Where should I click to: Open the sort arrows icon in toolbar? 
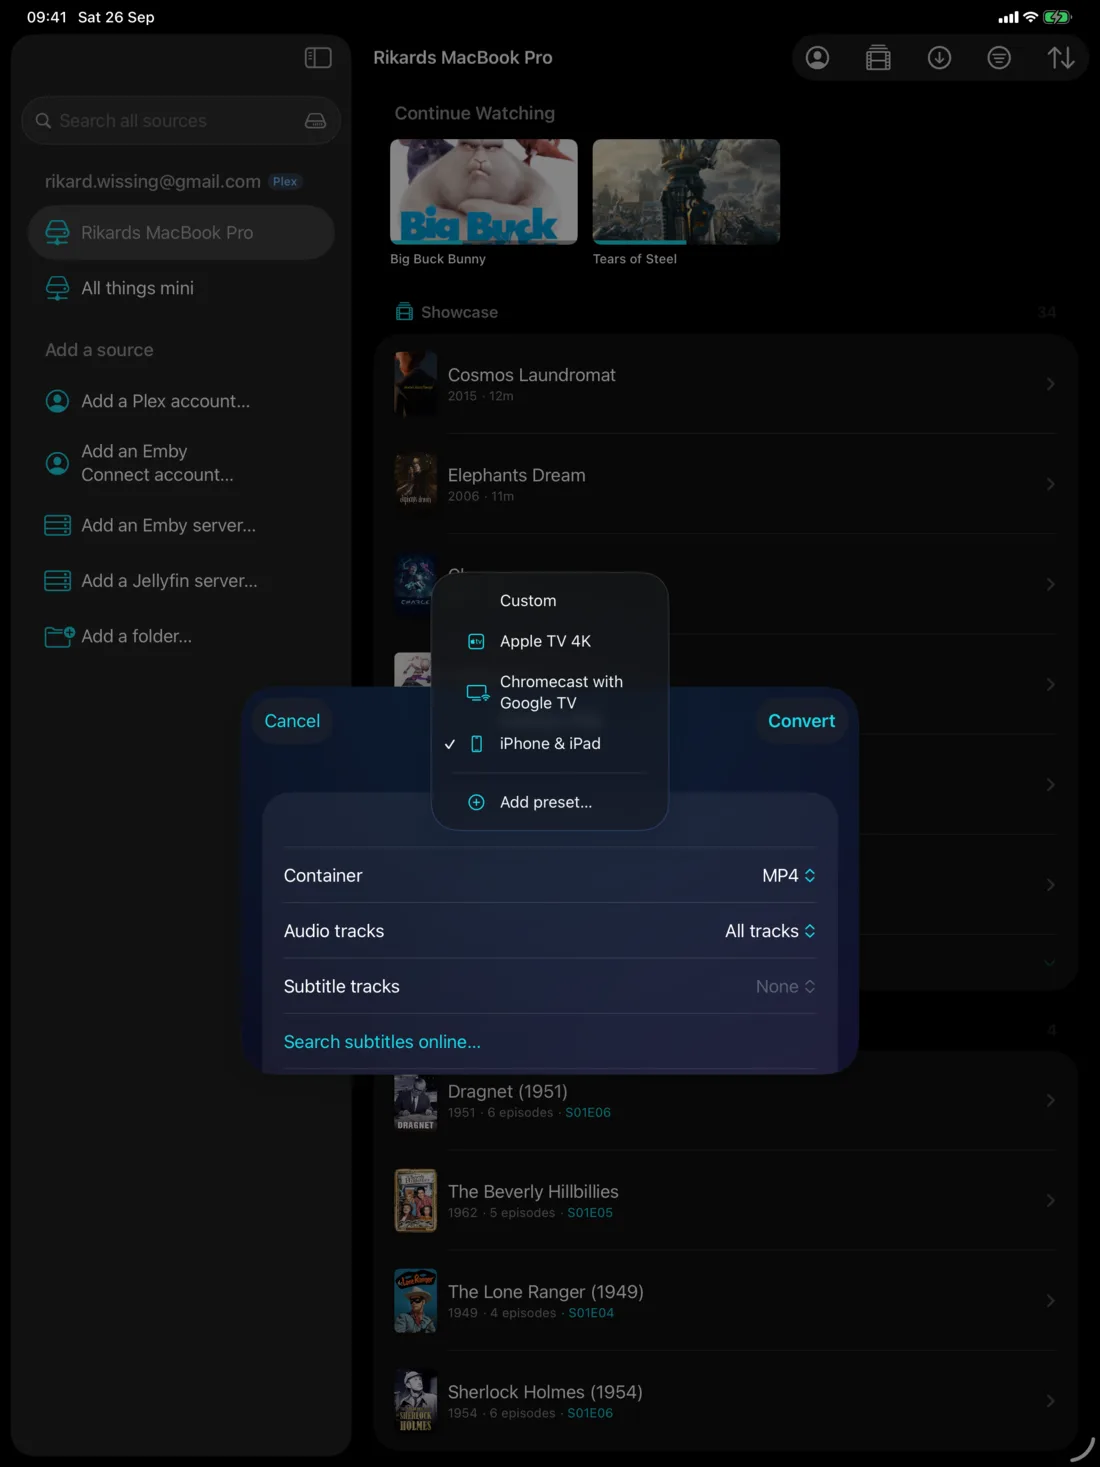[x=1061, y=58]
